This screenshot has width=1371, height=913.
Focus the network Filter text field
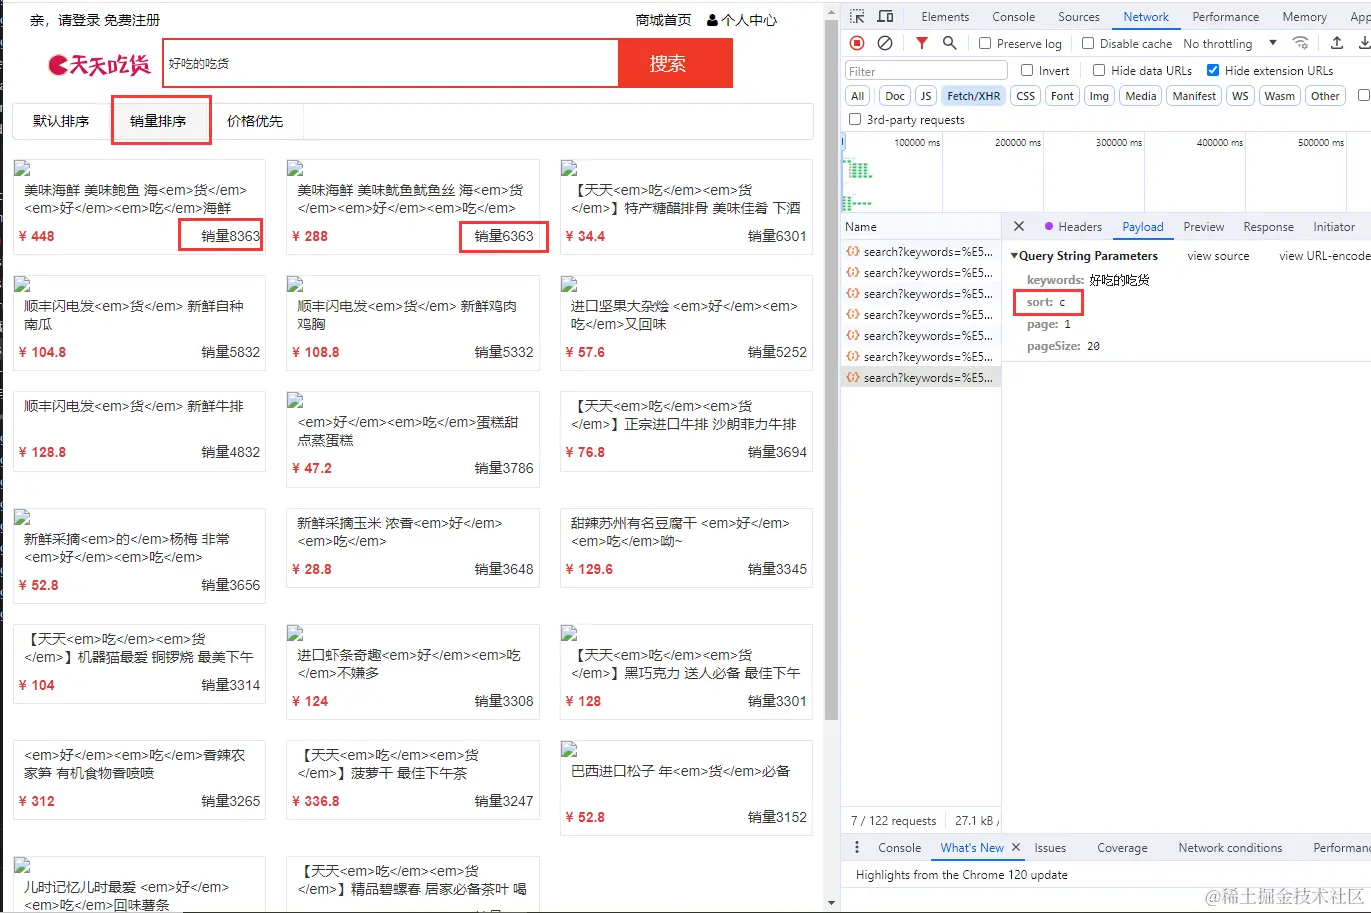[x=927, y=71]
